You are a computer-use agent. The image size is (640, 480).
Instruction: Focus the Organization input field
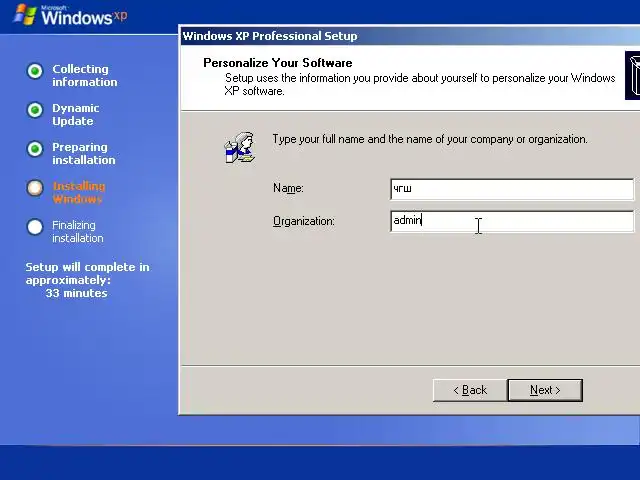[x=512, y=221]
